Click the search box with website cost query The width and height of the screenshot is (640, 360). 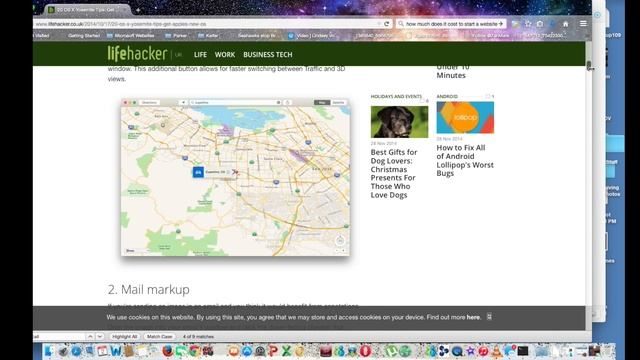(451, 24)
